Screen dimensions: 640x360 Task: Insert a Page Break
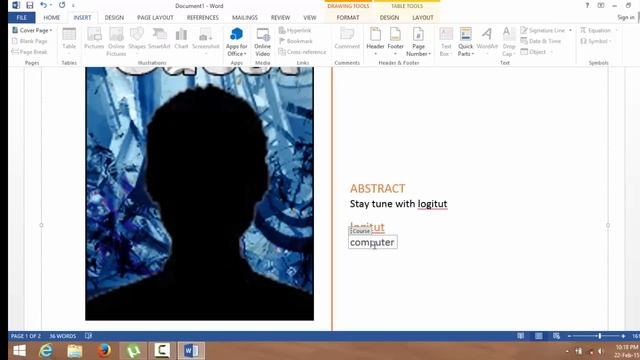click(29, 52)
